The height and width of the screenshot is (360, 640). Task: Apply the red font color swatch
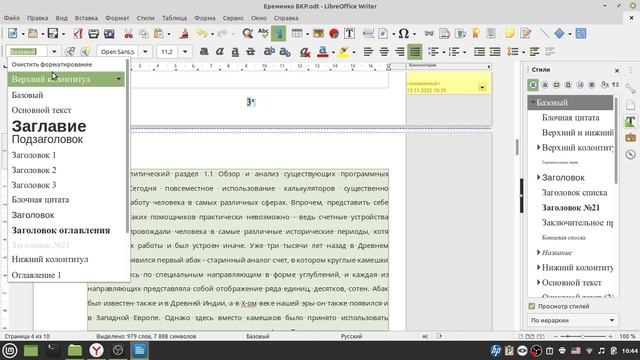click(322, 51)
